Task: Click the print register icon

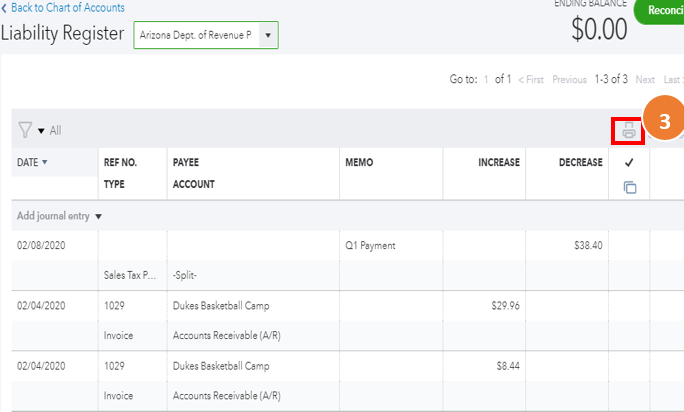Action: (x=628, y=131)
